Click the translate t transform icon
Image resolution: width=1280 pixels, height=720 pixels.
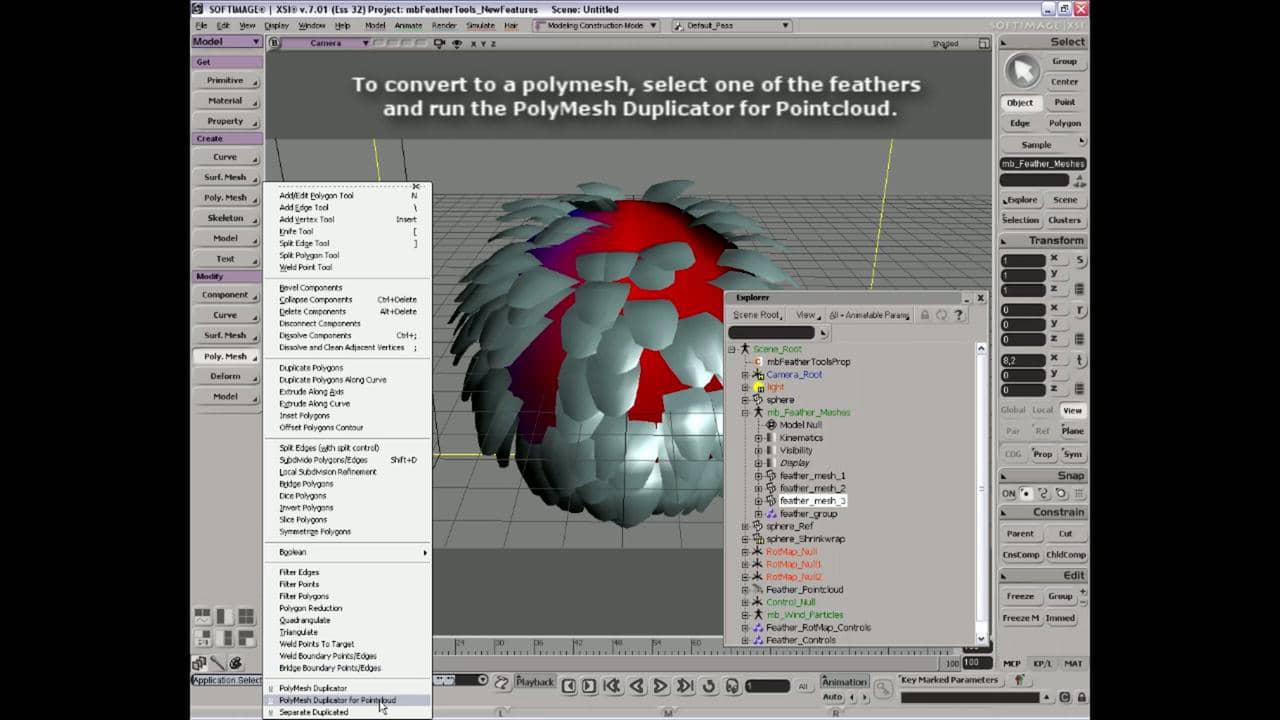coord(1081,361)
